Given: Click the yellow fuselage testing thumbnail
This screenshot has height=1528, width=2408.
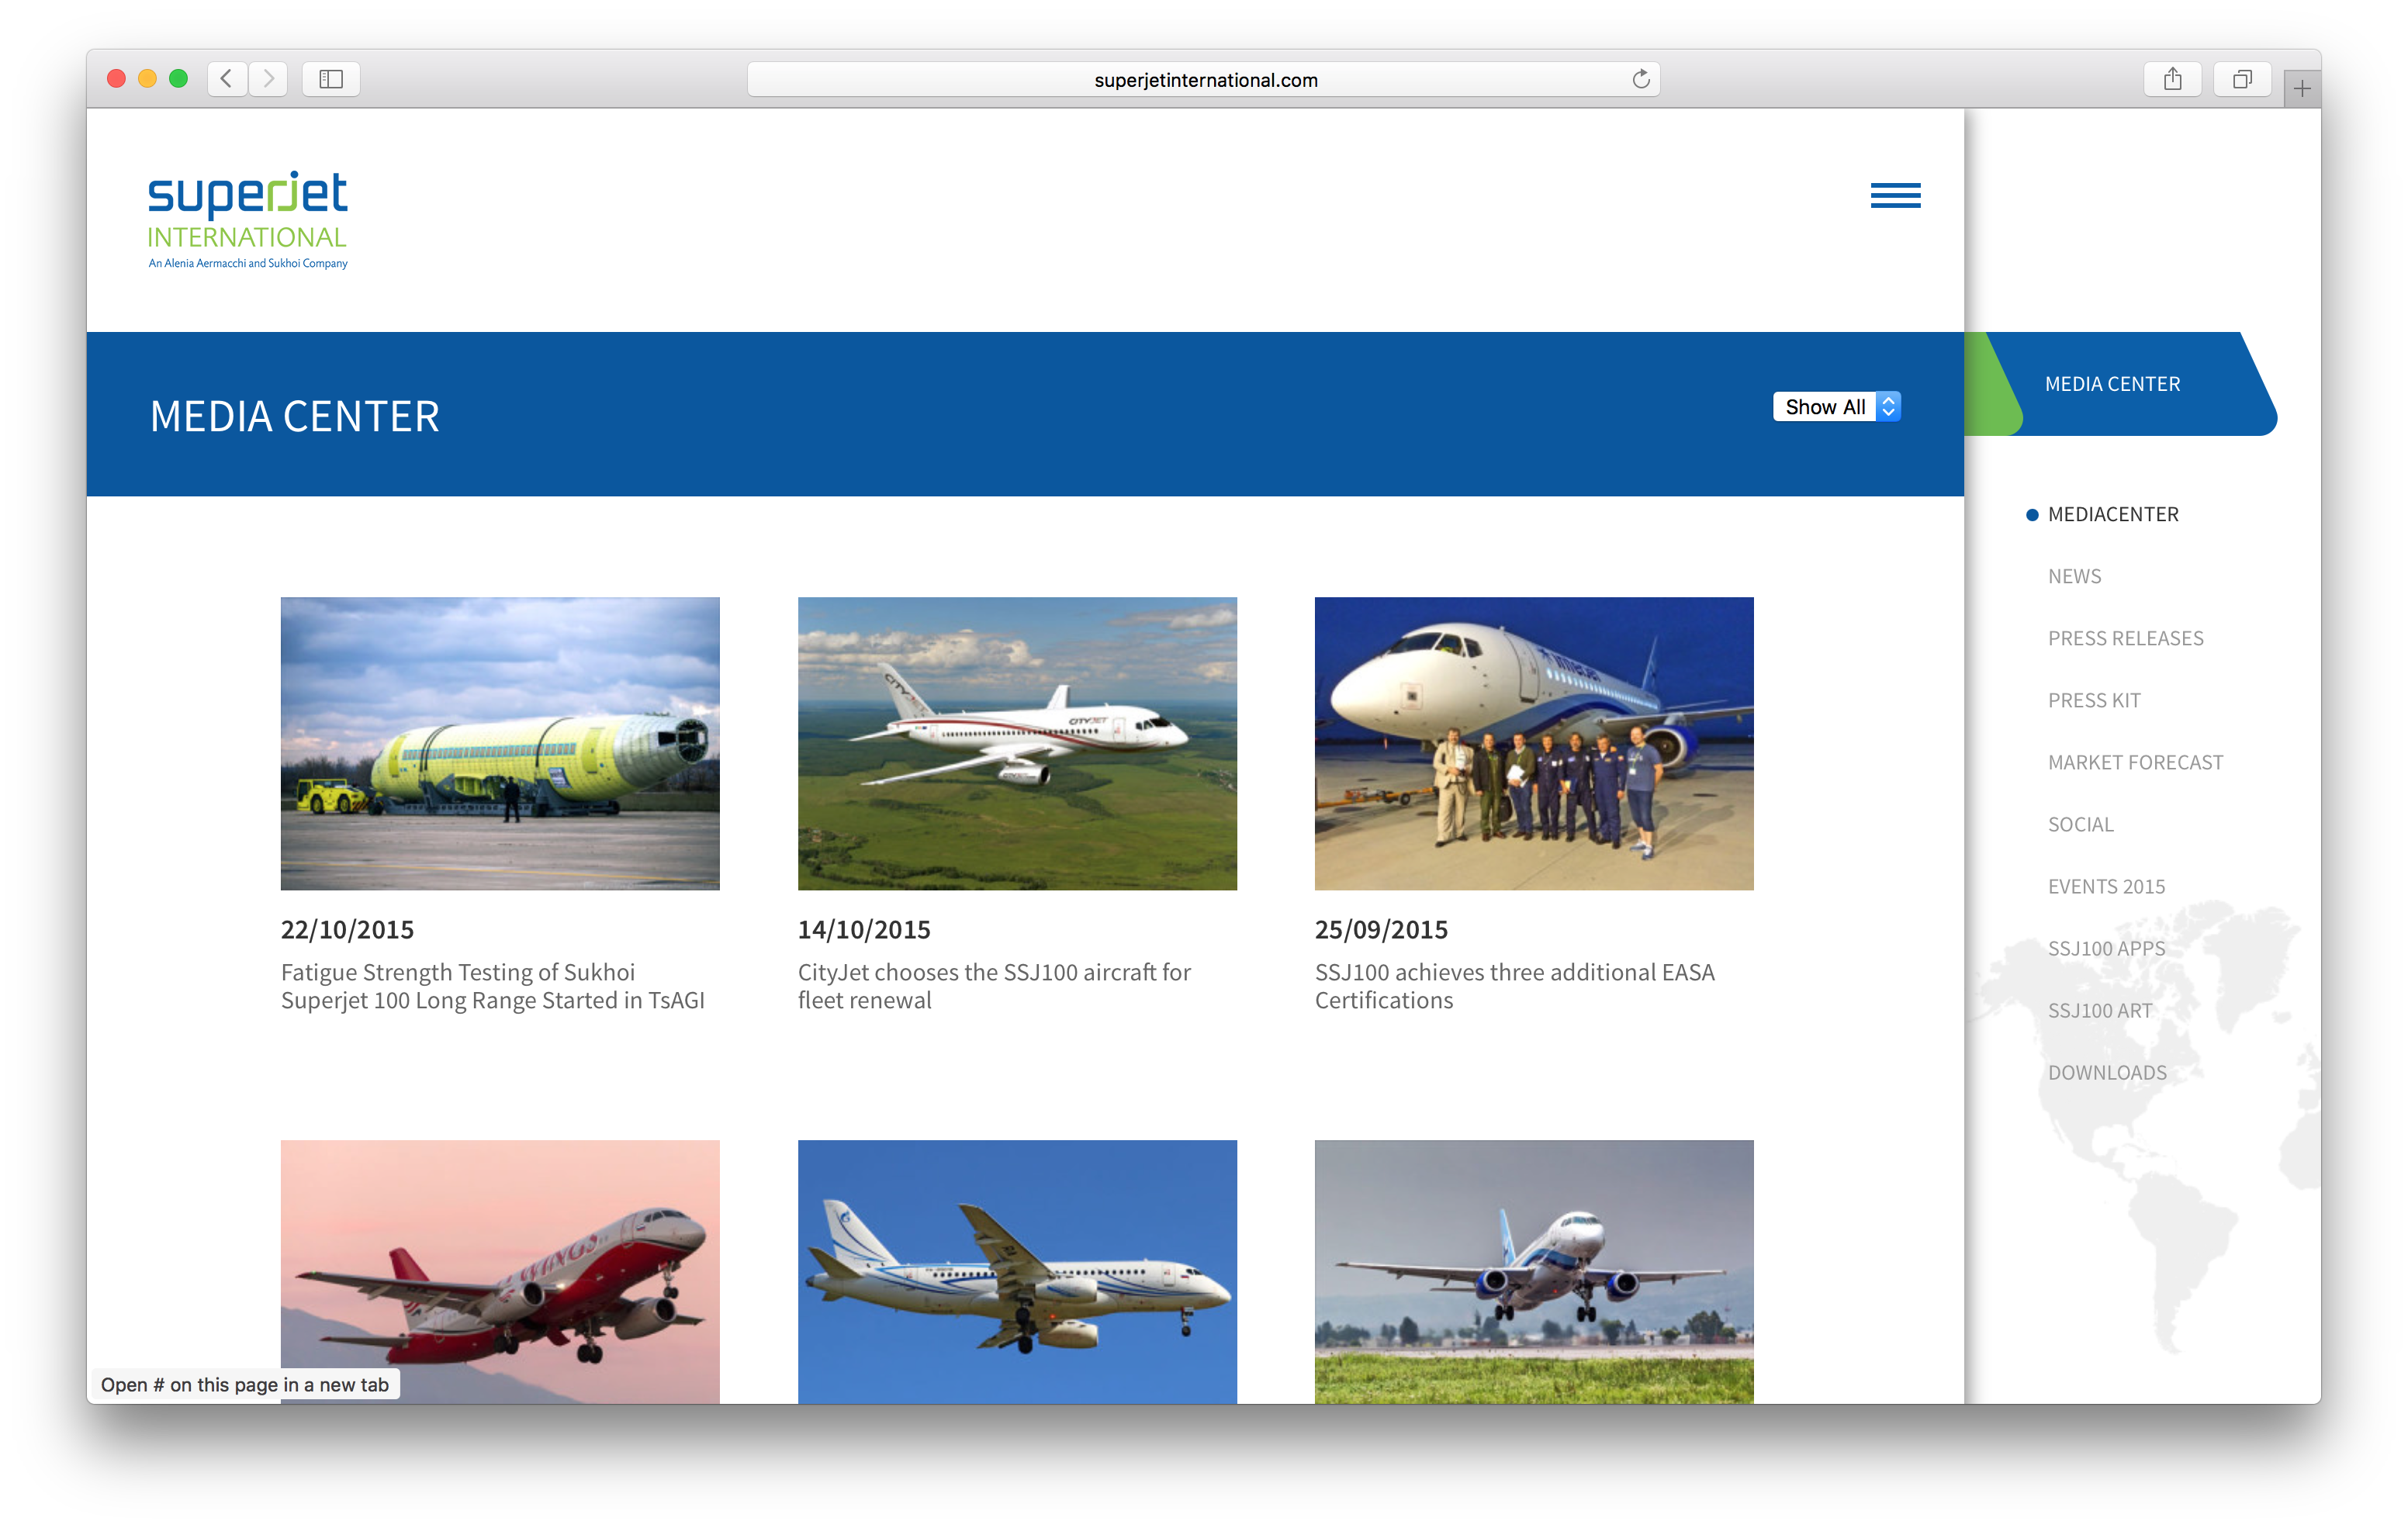Looking at the screenshot, I should (500, 743).
